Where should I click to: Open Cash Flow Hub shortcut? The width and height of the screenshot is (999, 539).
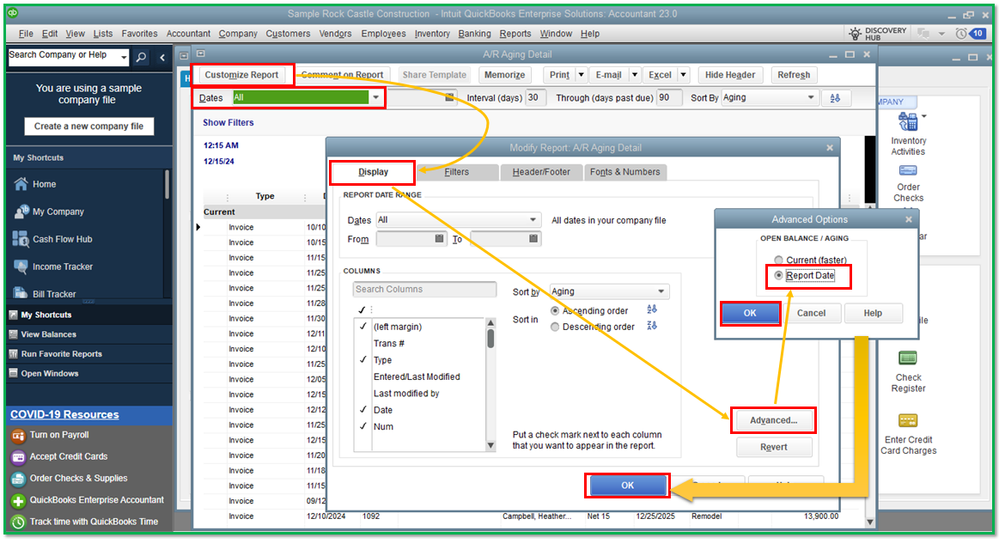(62, 239)
